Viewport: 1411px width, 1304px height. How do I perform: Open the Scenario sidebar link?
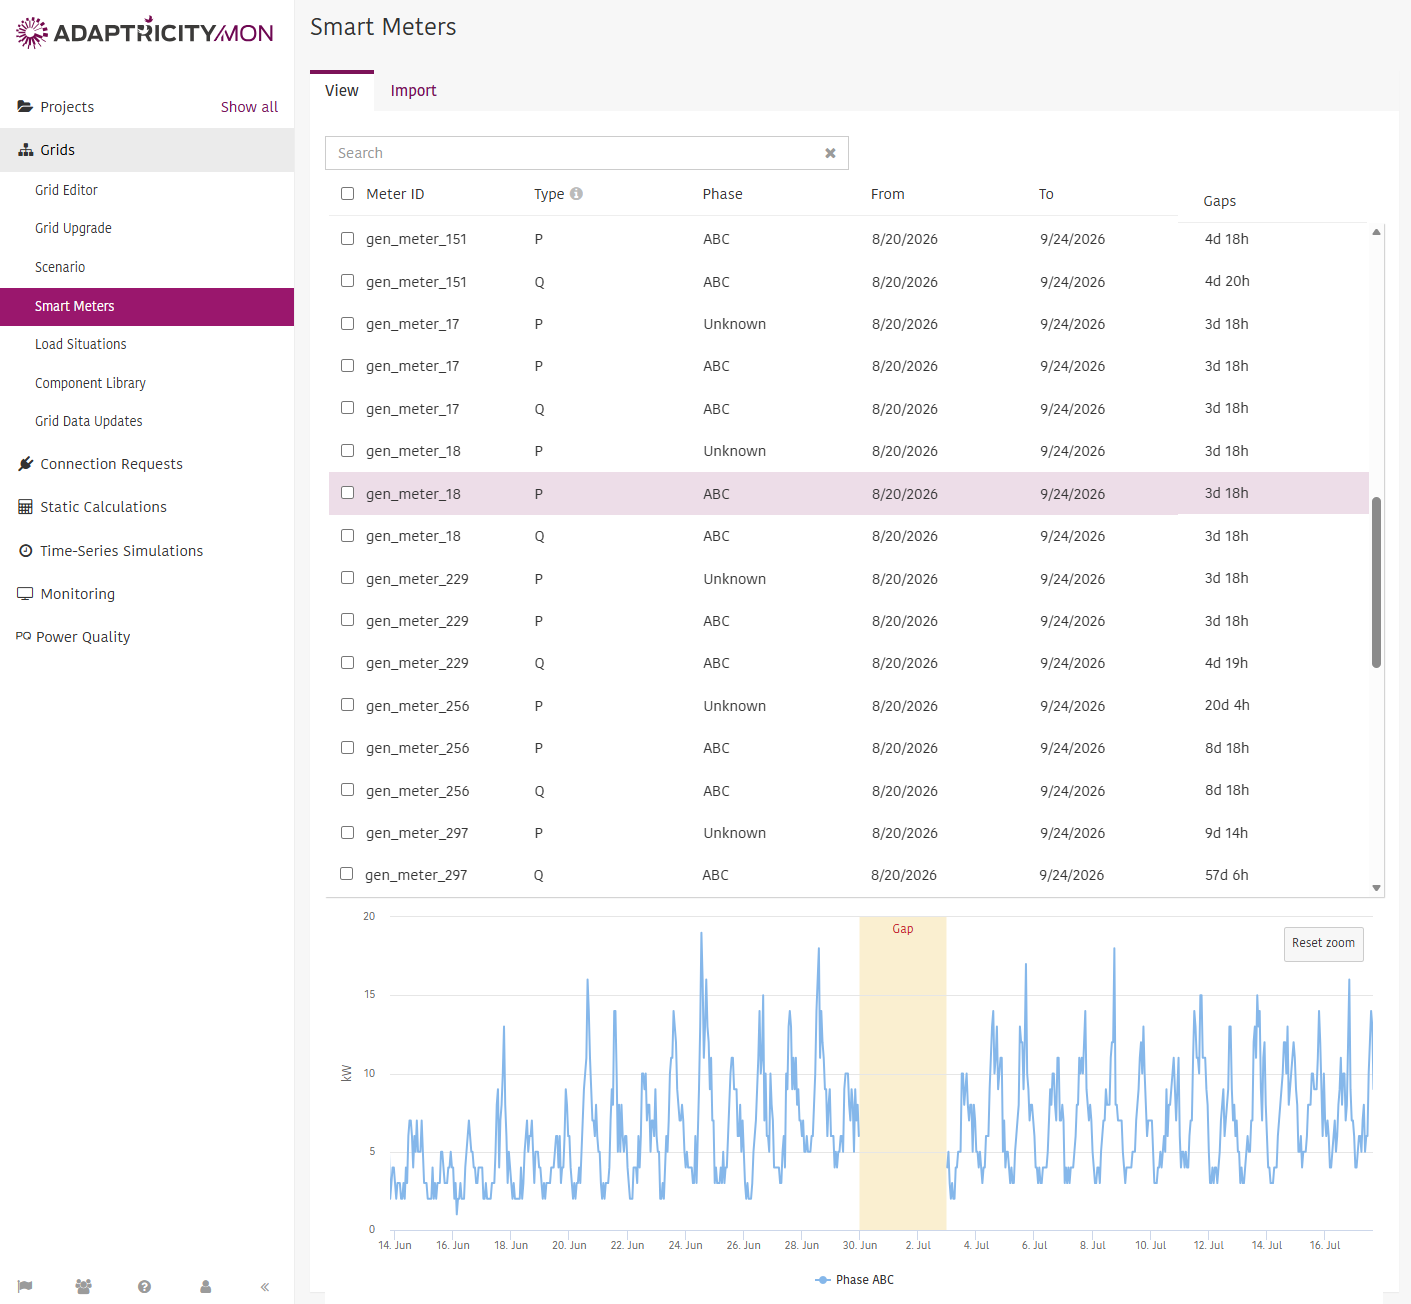60,267
